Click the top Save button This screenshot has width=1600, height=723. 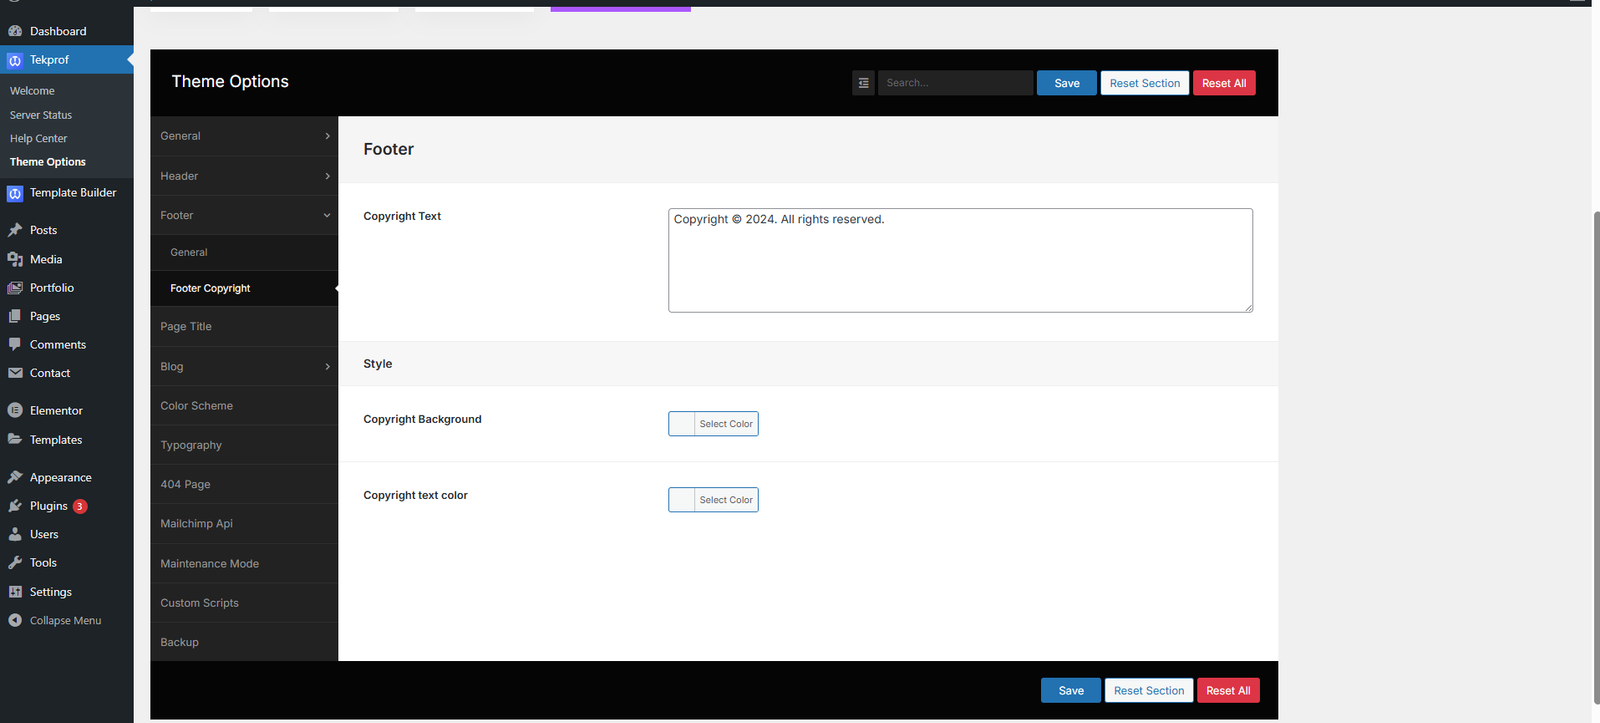coord(1067,83)
